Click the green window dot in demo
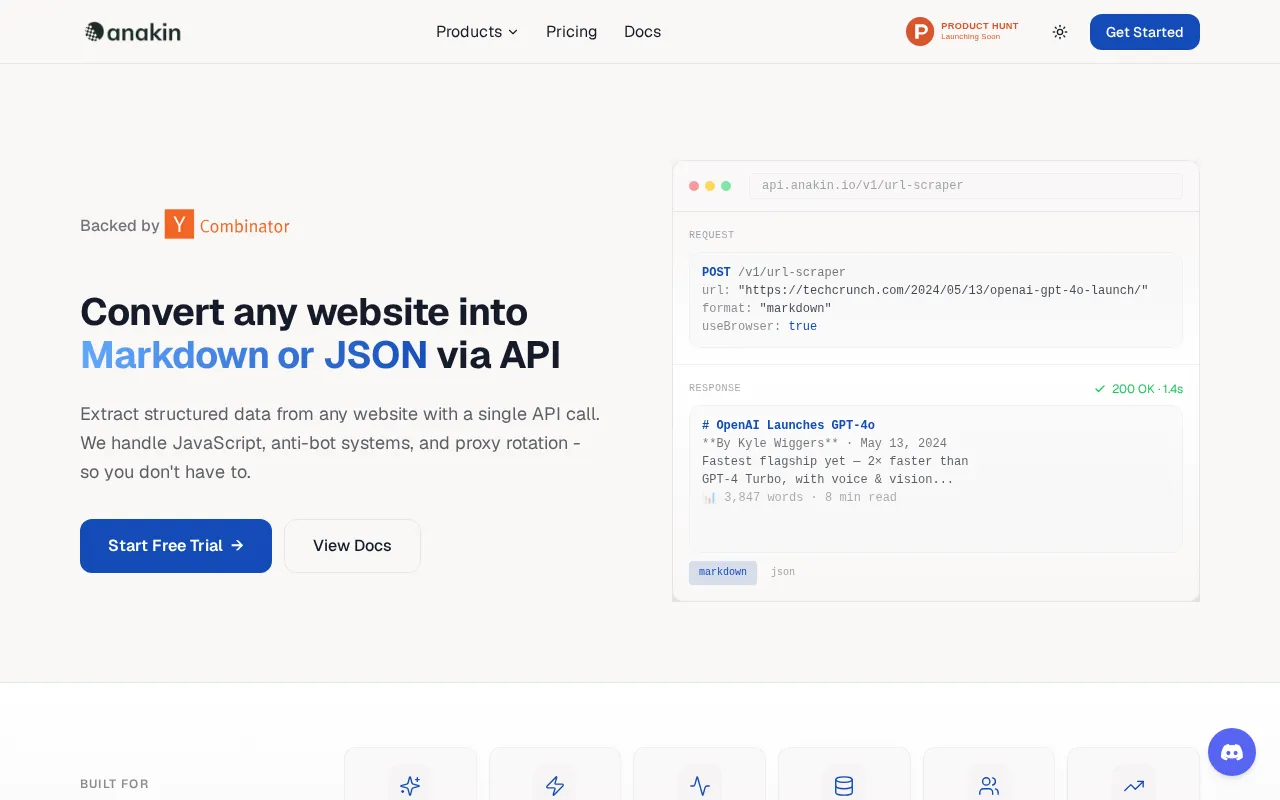 coord(726,186)
